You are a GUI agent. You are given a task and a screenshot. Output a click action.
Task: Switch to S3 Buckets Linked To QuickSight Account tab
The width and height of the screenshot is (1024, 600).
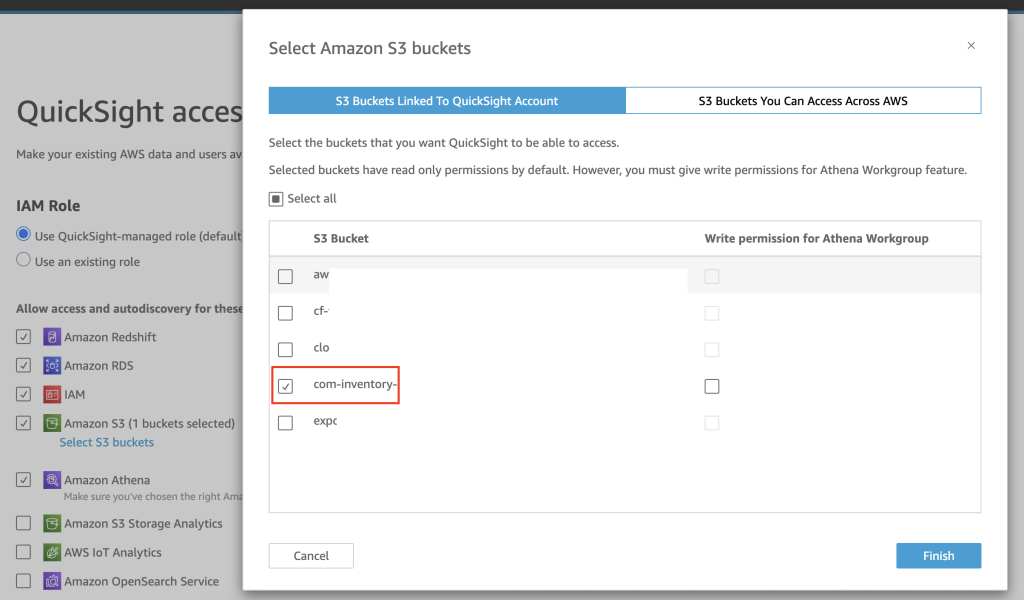point(447,101)
